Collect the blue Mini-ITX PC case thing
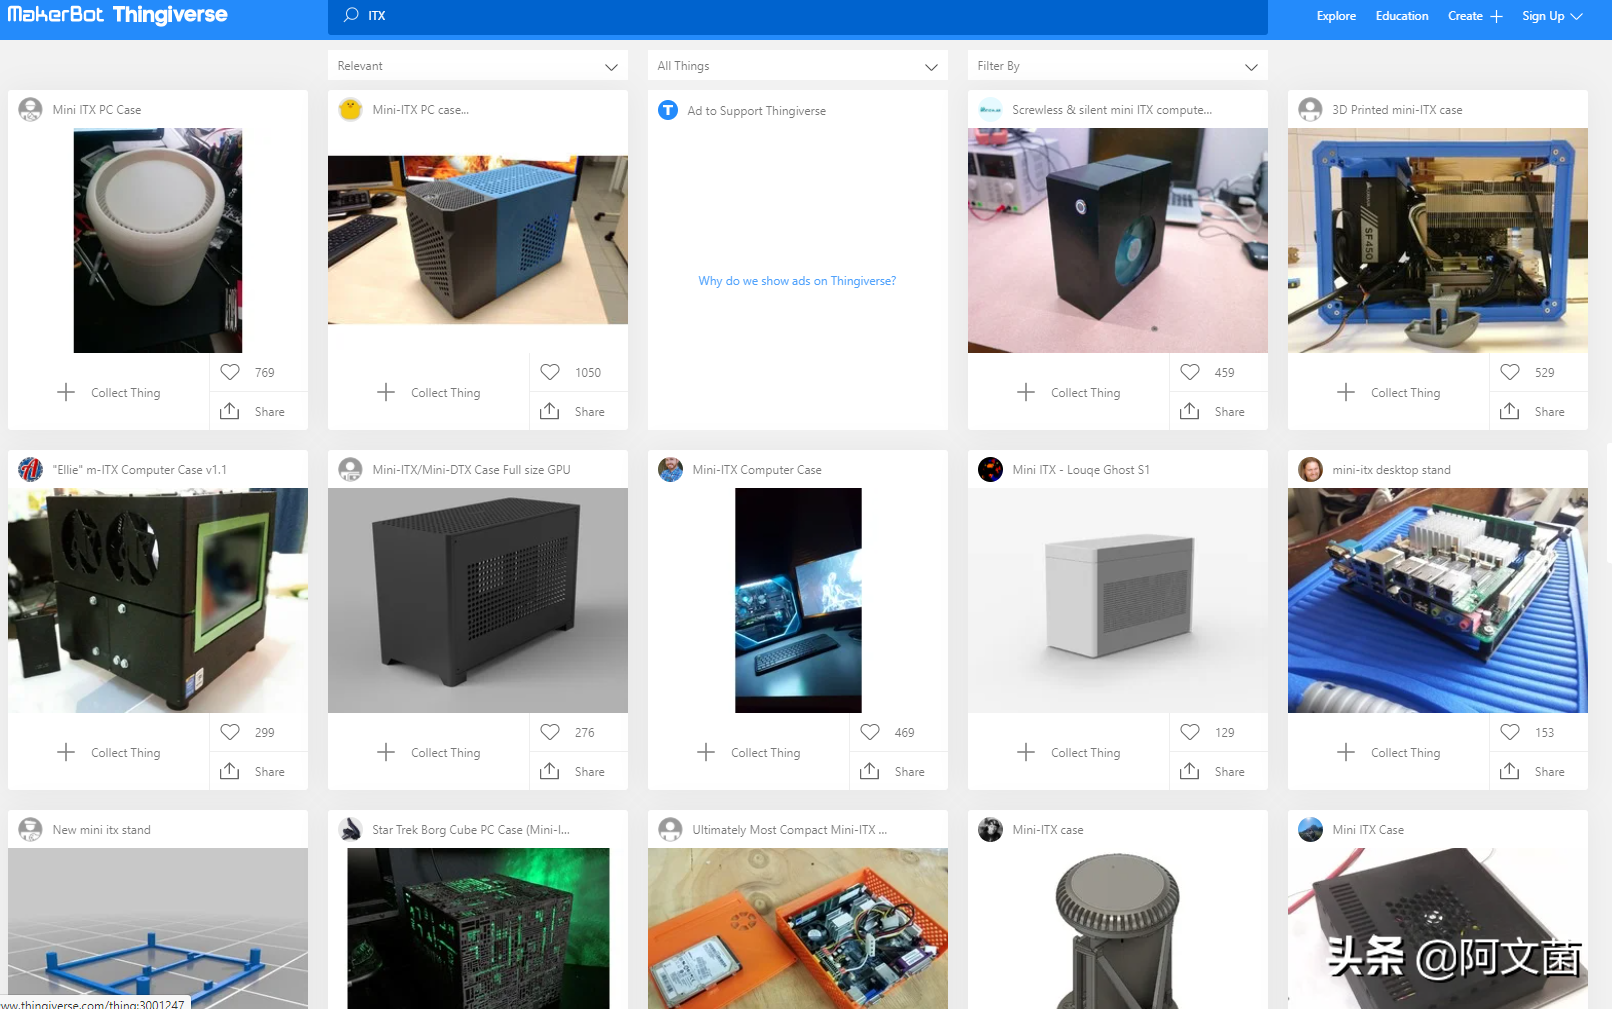Image resolution: width=1612 pixels, height=1009 pixels. click(429, 392)
